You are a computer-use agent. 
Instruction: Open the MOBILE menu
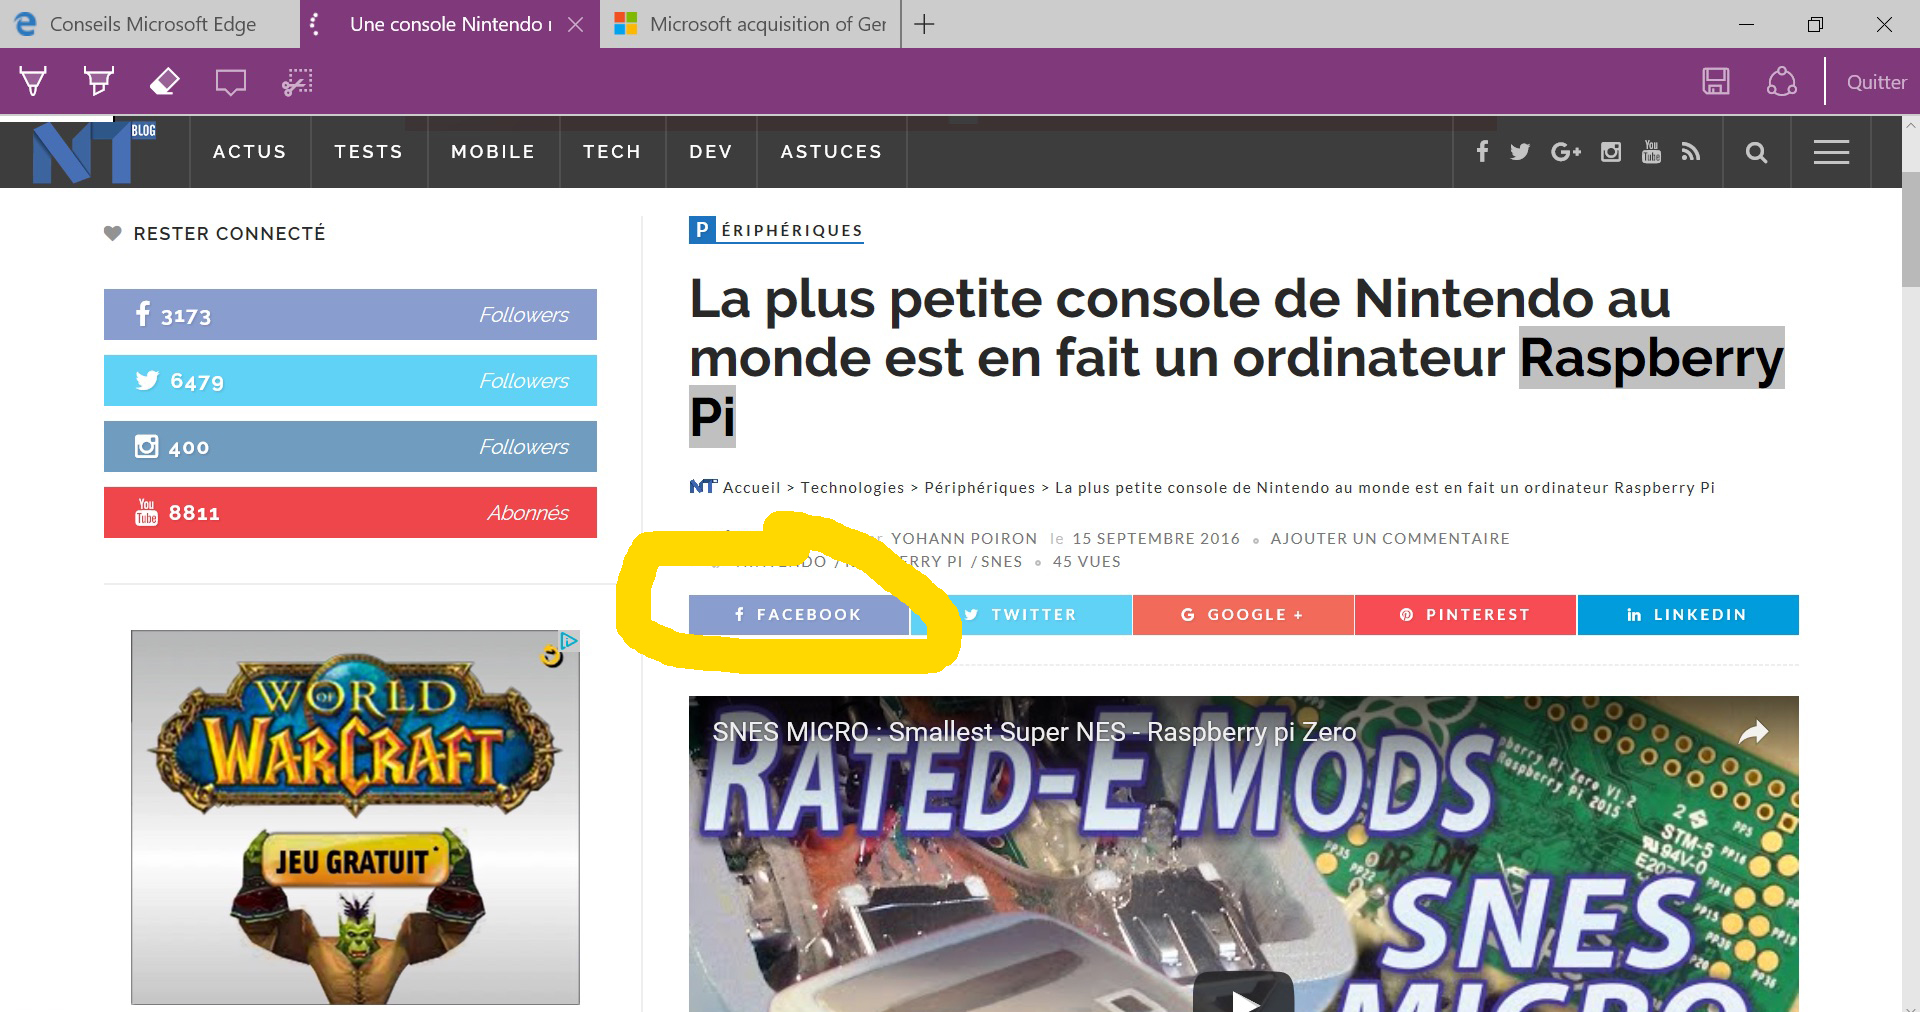493,152
